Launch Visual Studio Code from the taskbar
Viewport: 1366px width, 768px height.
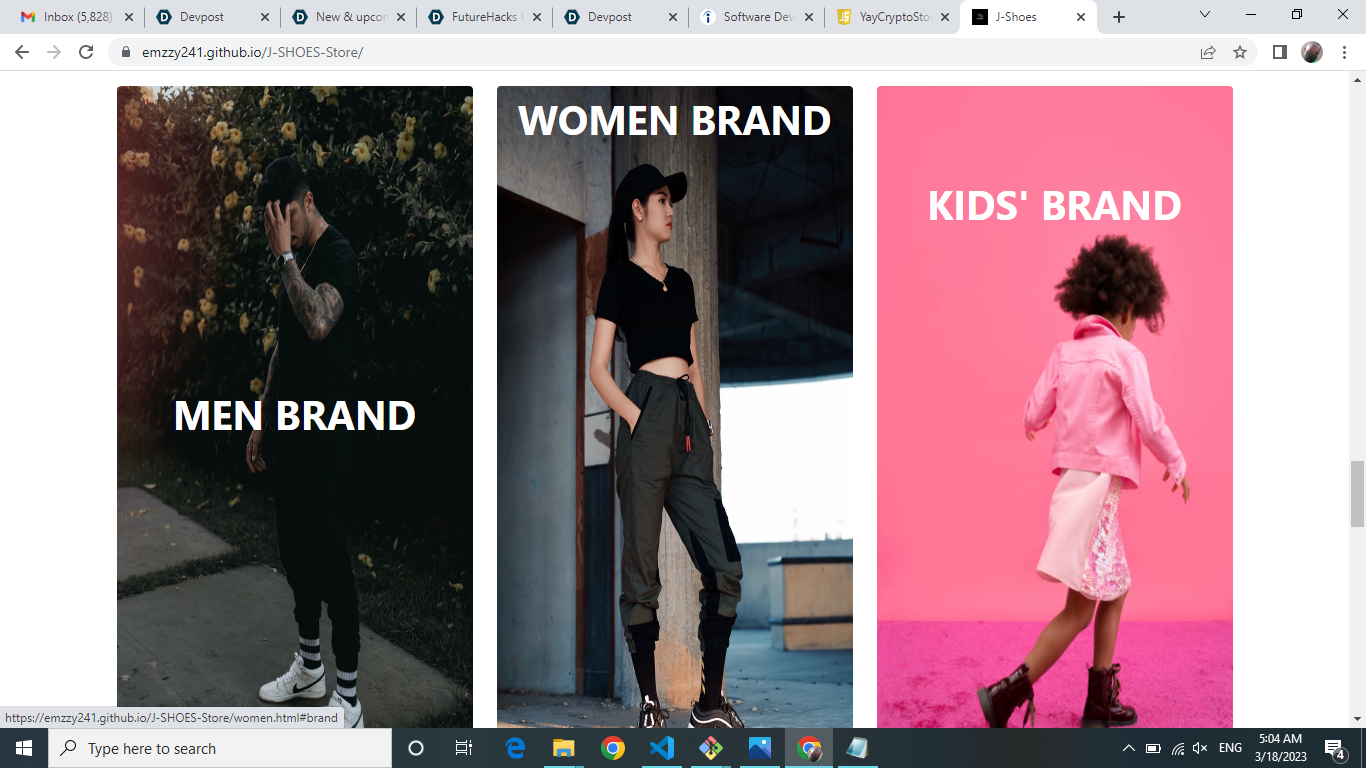(x=663, y=748)
